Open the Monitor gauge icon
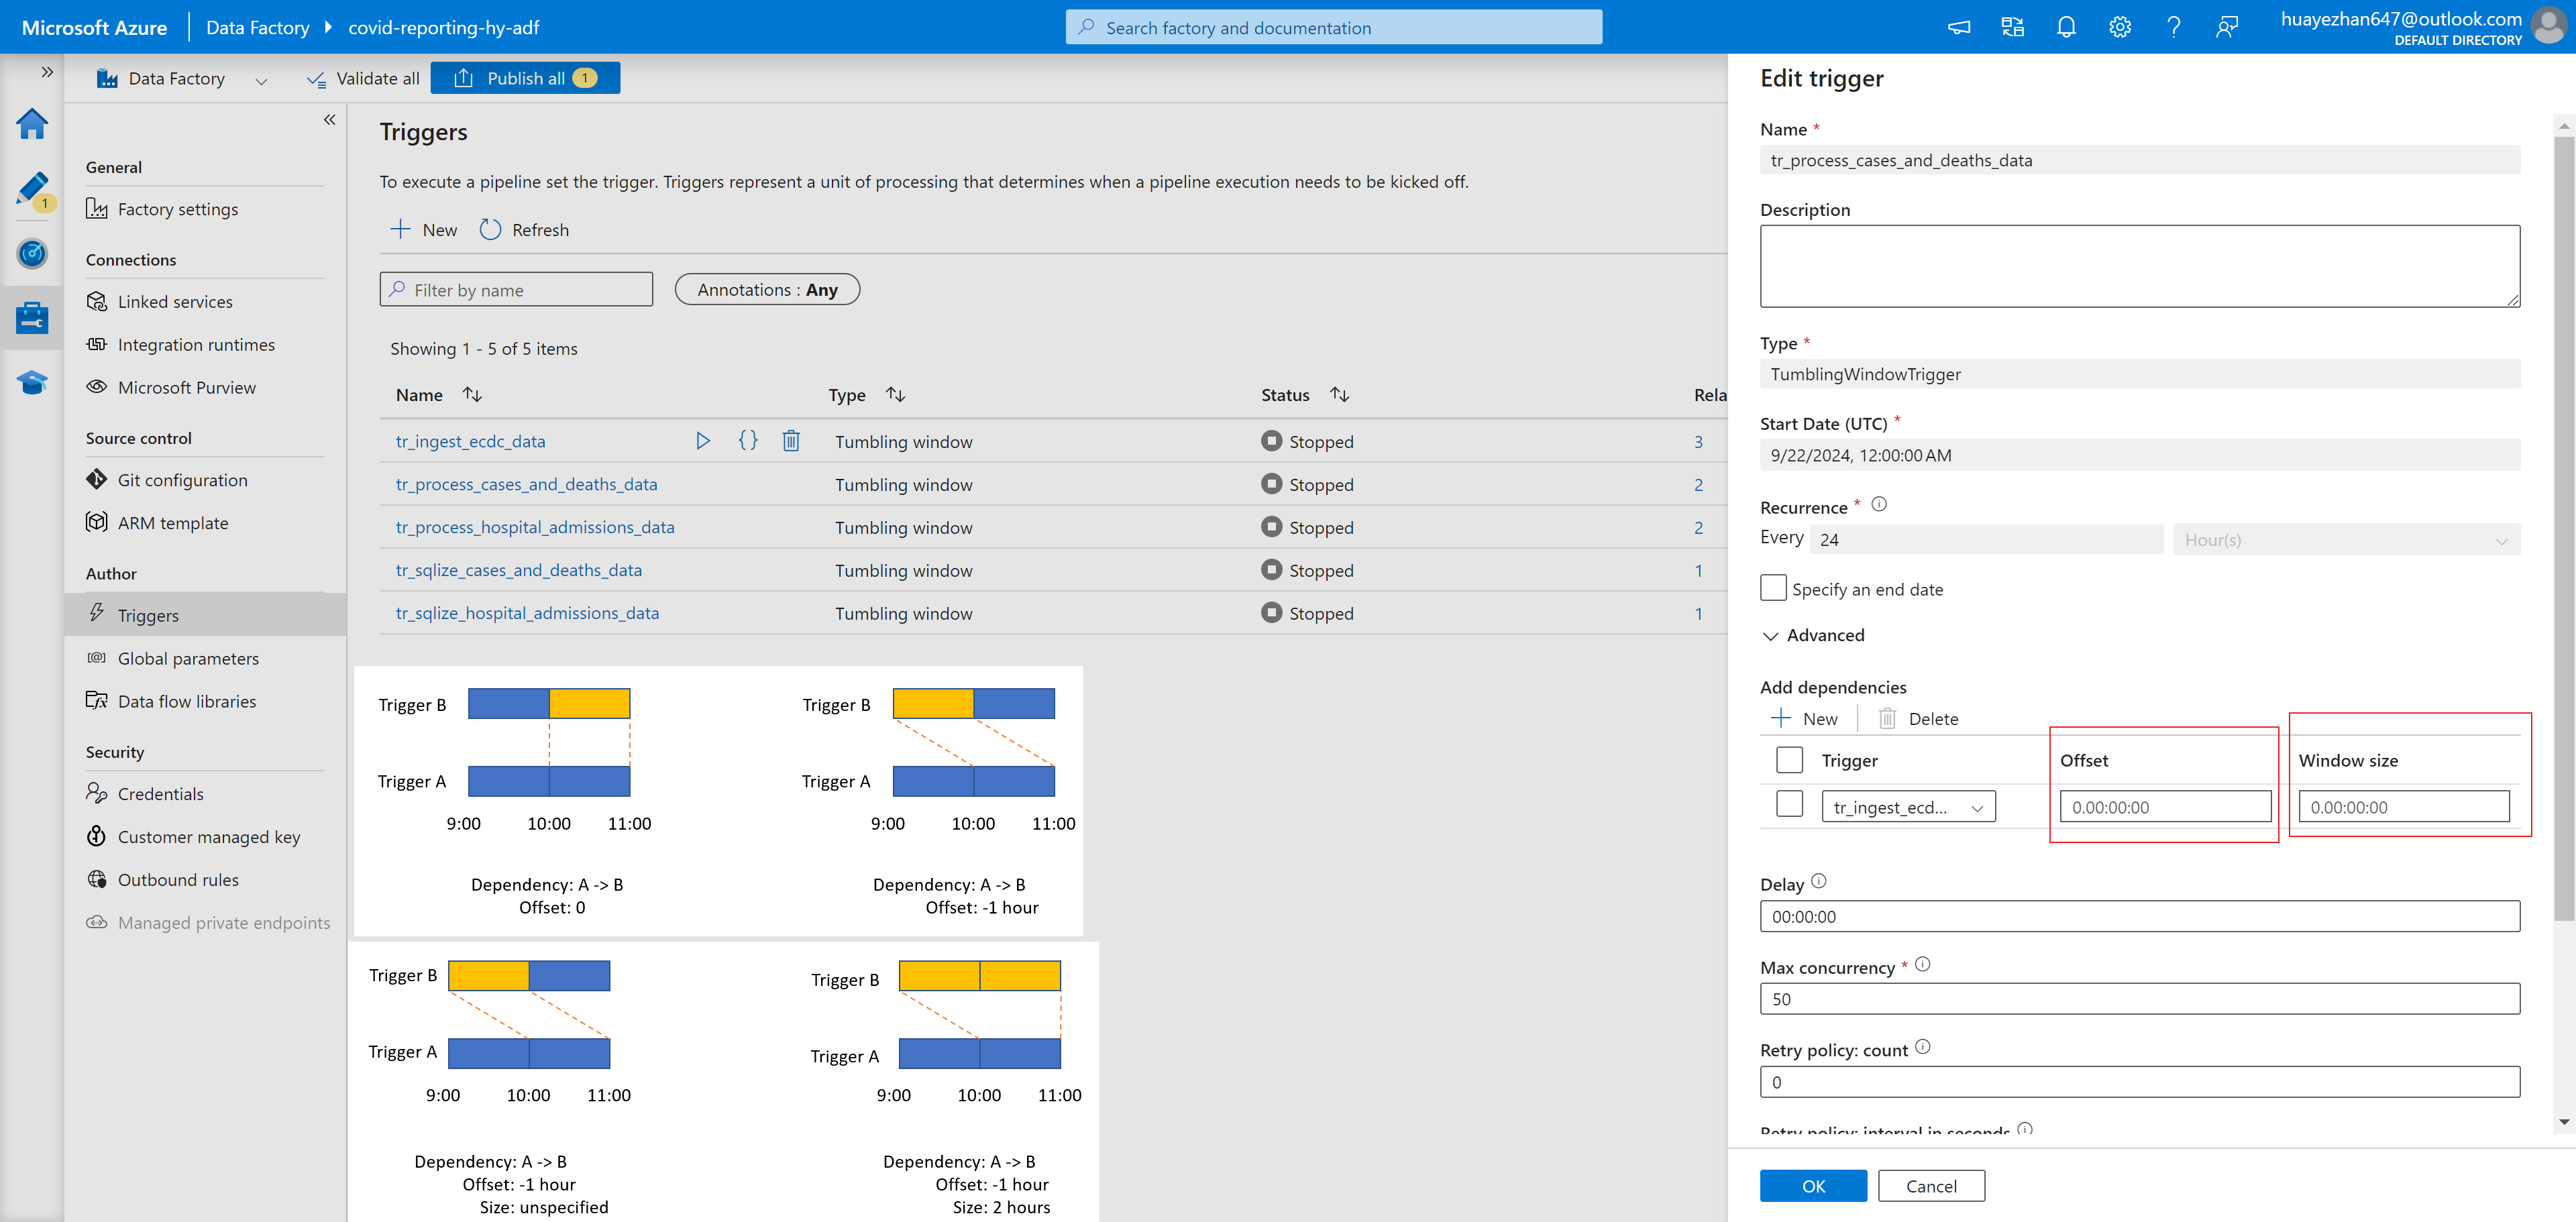Viewport: 2576px width, 1222px height. point(32,253)
